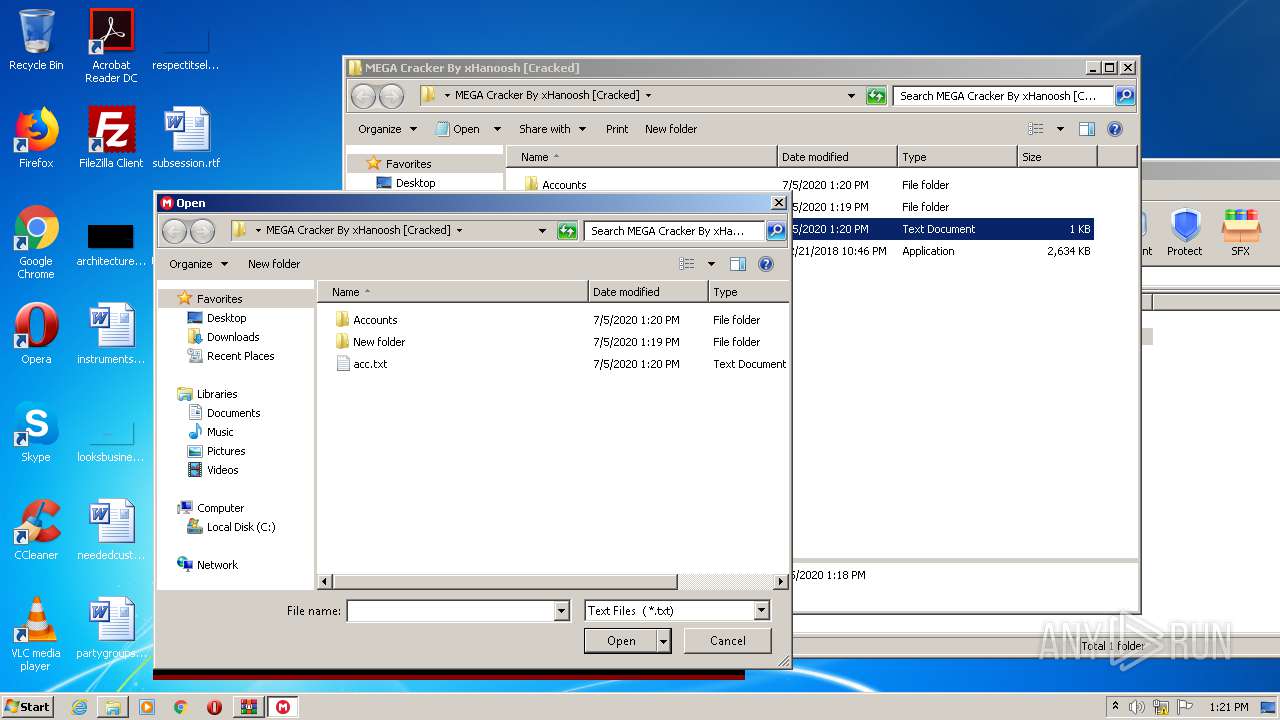The width and height of the screenshot is (1280, 720).
Task: Open Organize menu in Explorer window
Action: click(388, 129)
